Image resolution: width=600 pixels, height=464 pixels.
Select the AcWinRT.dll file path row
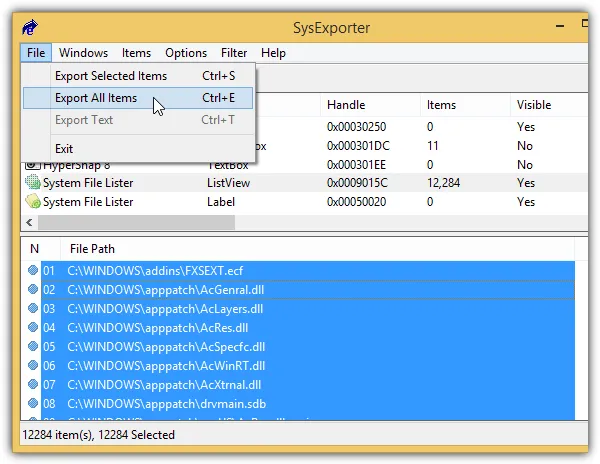pyautogui.click(x=308, y=366)
